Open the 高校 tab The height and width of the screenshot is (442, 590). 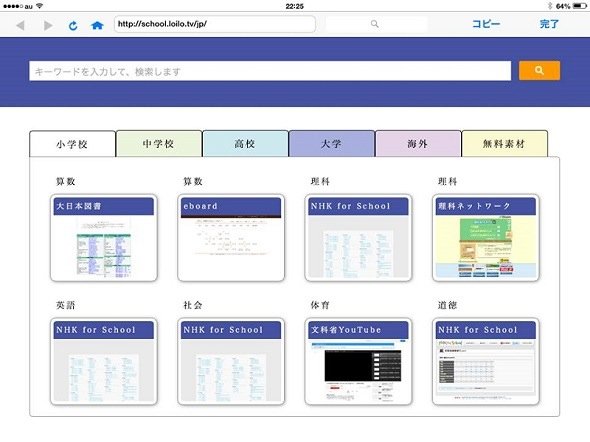tap(245, 144)
